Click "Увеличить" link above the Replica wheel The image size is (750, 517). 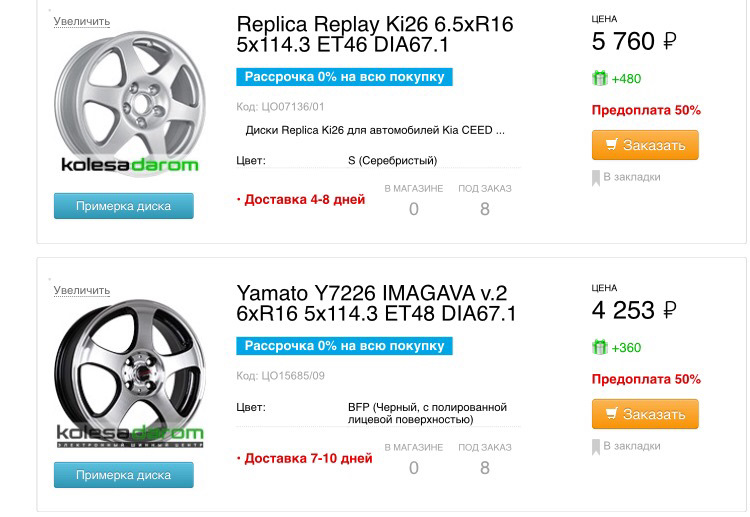[x=82, y=21]
